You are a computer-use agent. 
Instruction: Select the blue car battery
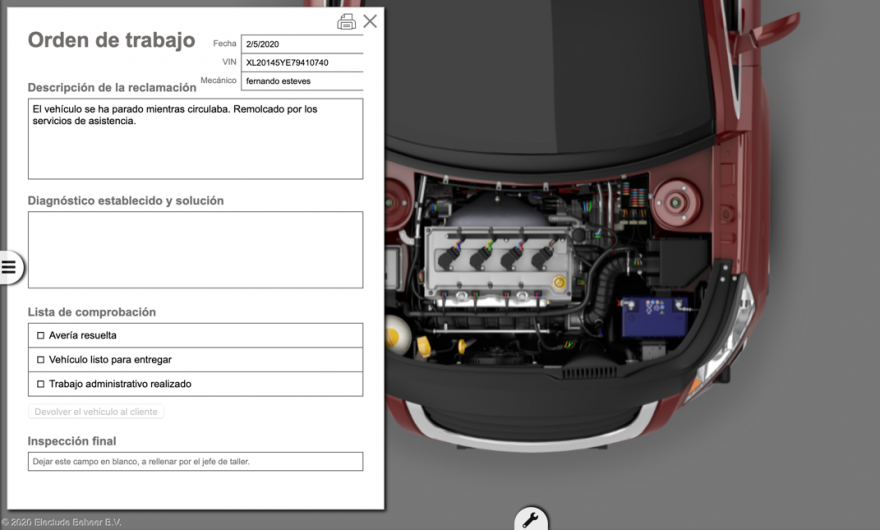point(655,317)
